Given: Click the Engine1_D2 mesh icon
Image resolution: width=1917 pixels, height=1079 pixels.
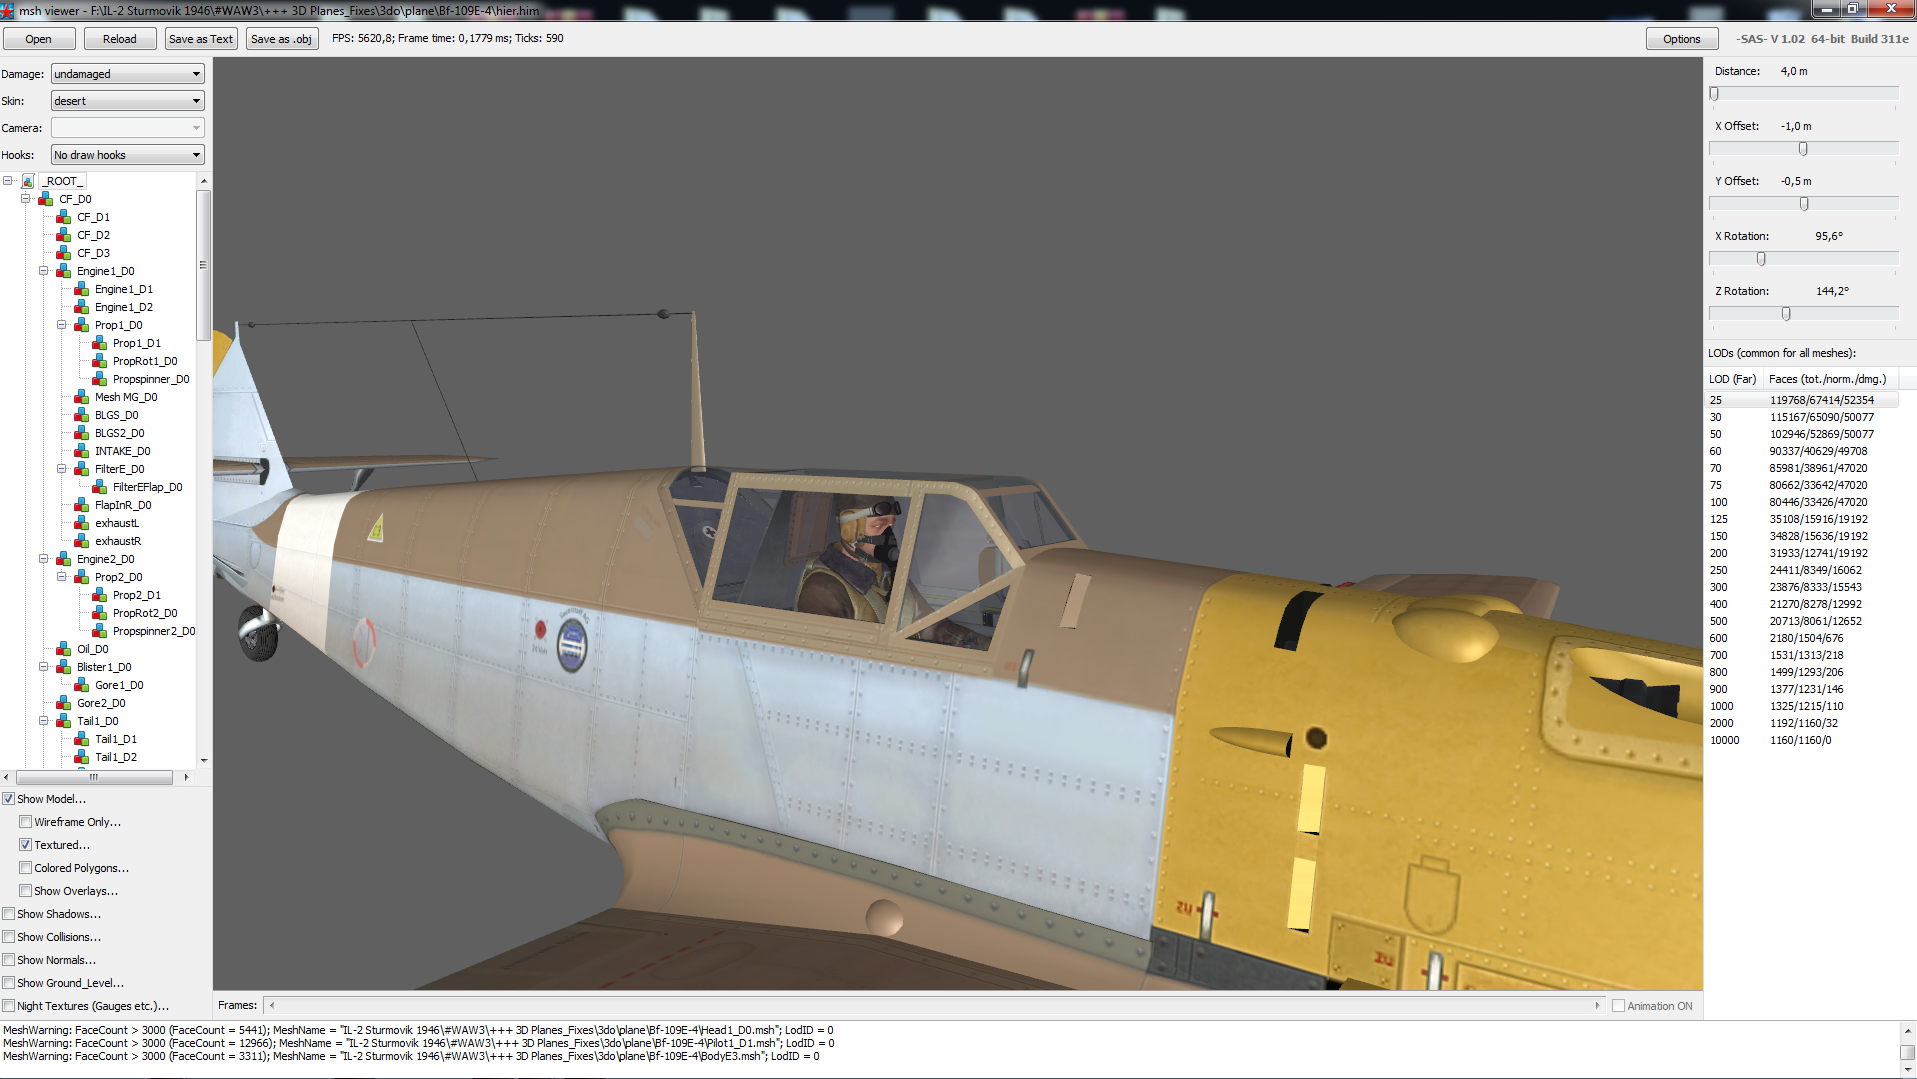Looking at the screenshot, I should pyautogui.click(x=81, y=307).
